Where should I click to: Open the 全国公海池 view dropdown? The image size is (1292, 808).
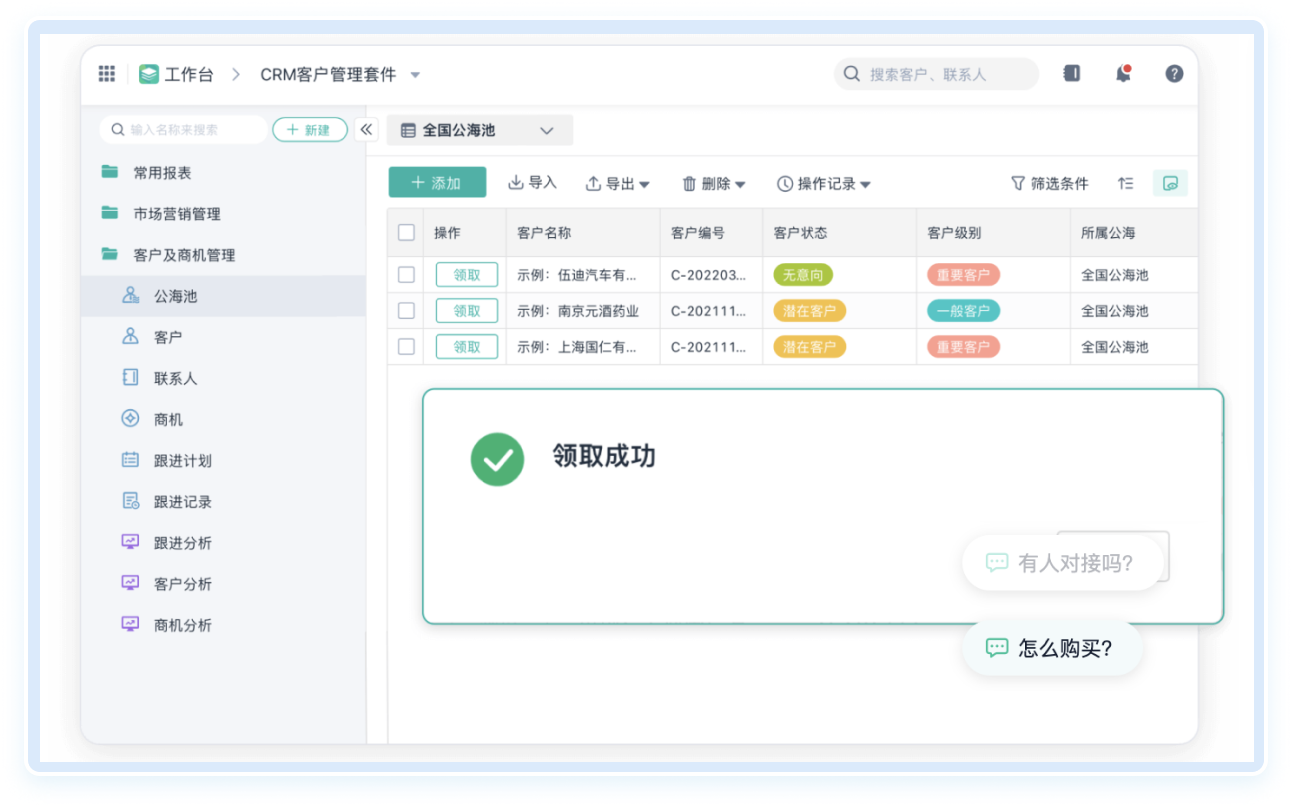point(480,130)
